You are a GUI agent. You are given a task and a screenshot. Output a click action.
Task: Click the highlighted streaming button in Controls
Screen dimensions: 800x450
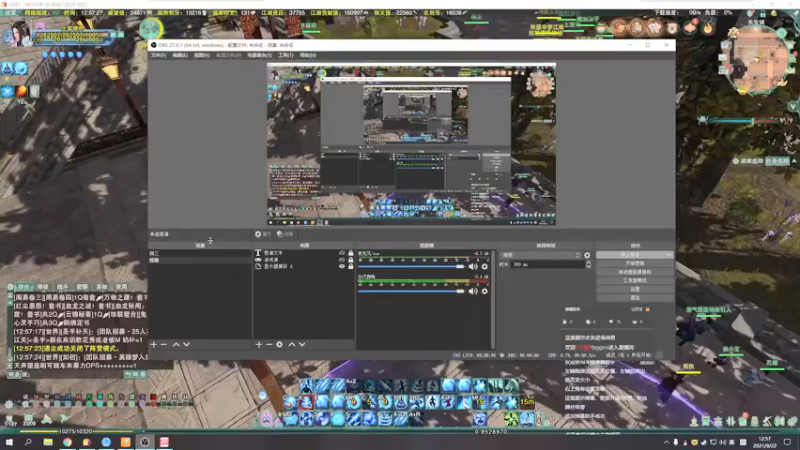click(635, 255)
